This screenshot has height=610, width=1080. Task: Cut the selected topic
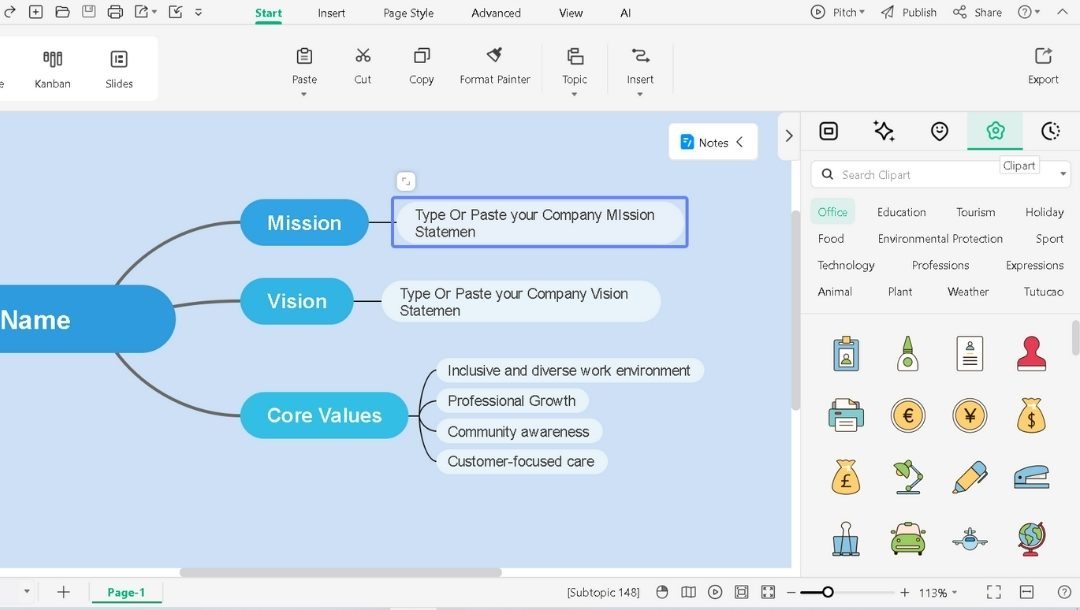pos(362,65)
